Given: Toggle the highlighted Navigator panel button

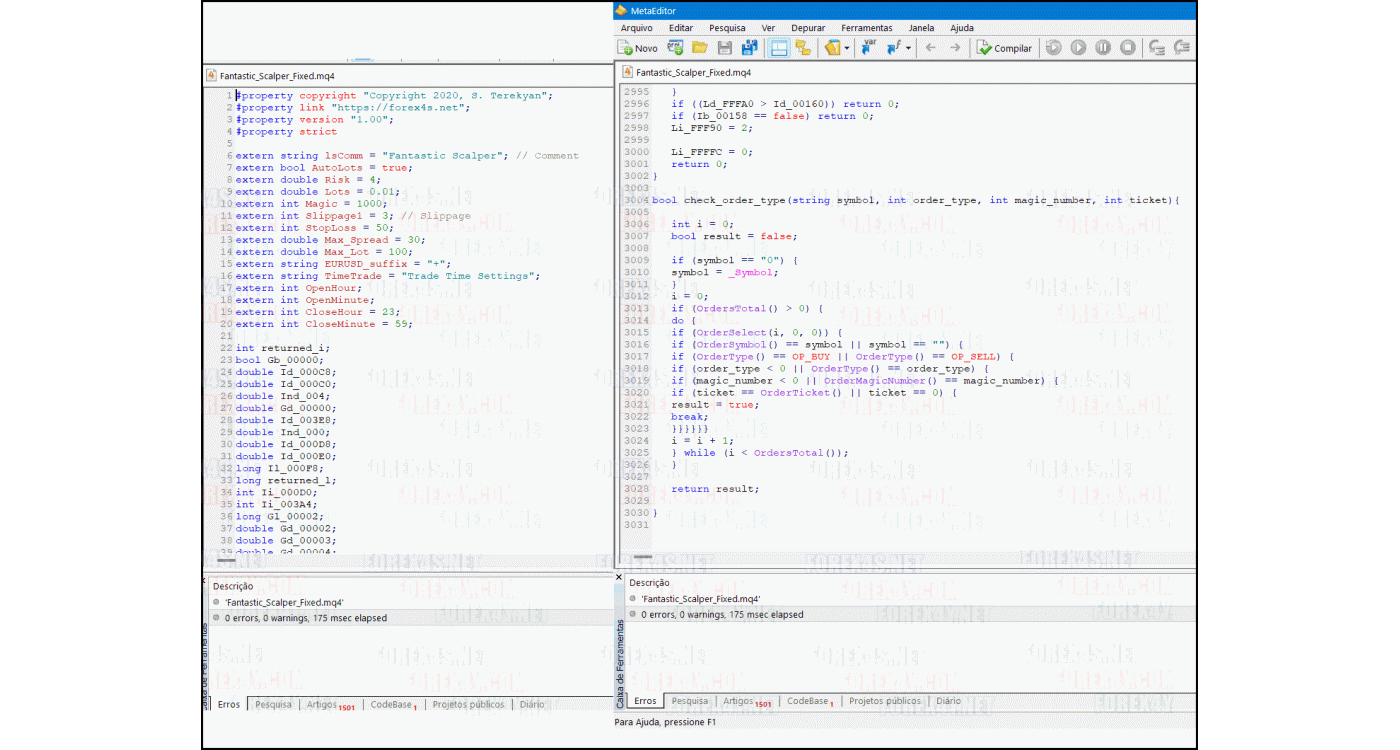Looking at the screenshot, I should (x=779, y=48).
